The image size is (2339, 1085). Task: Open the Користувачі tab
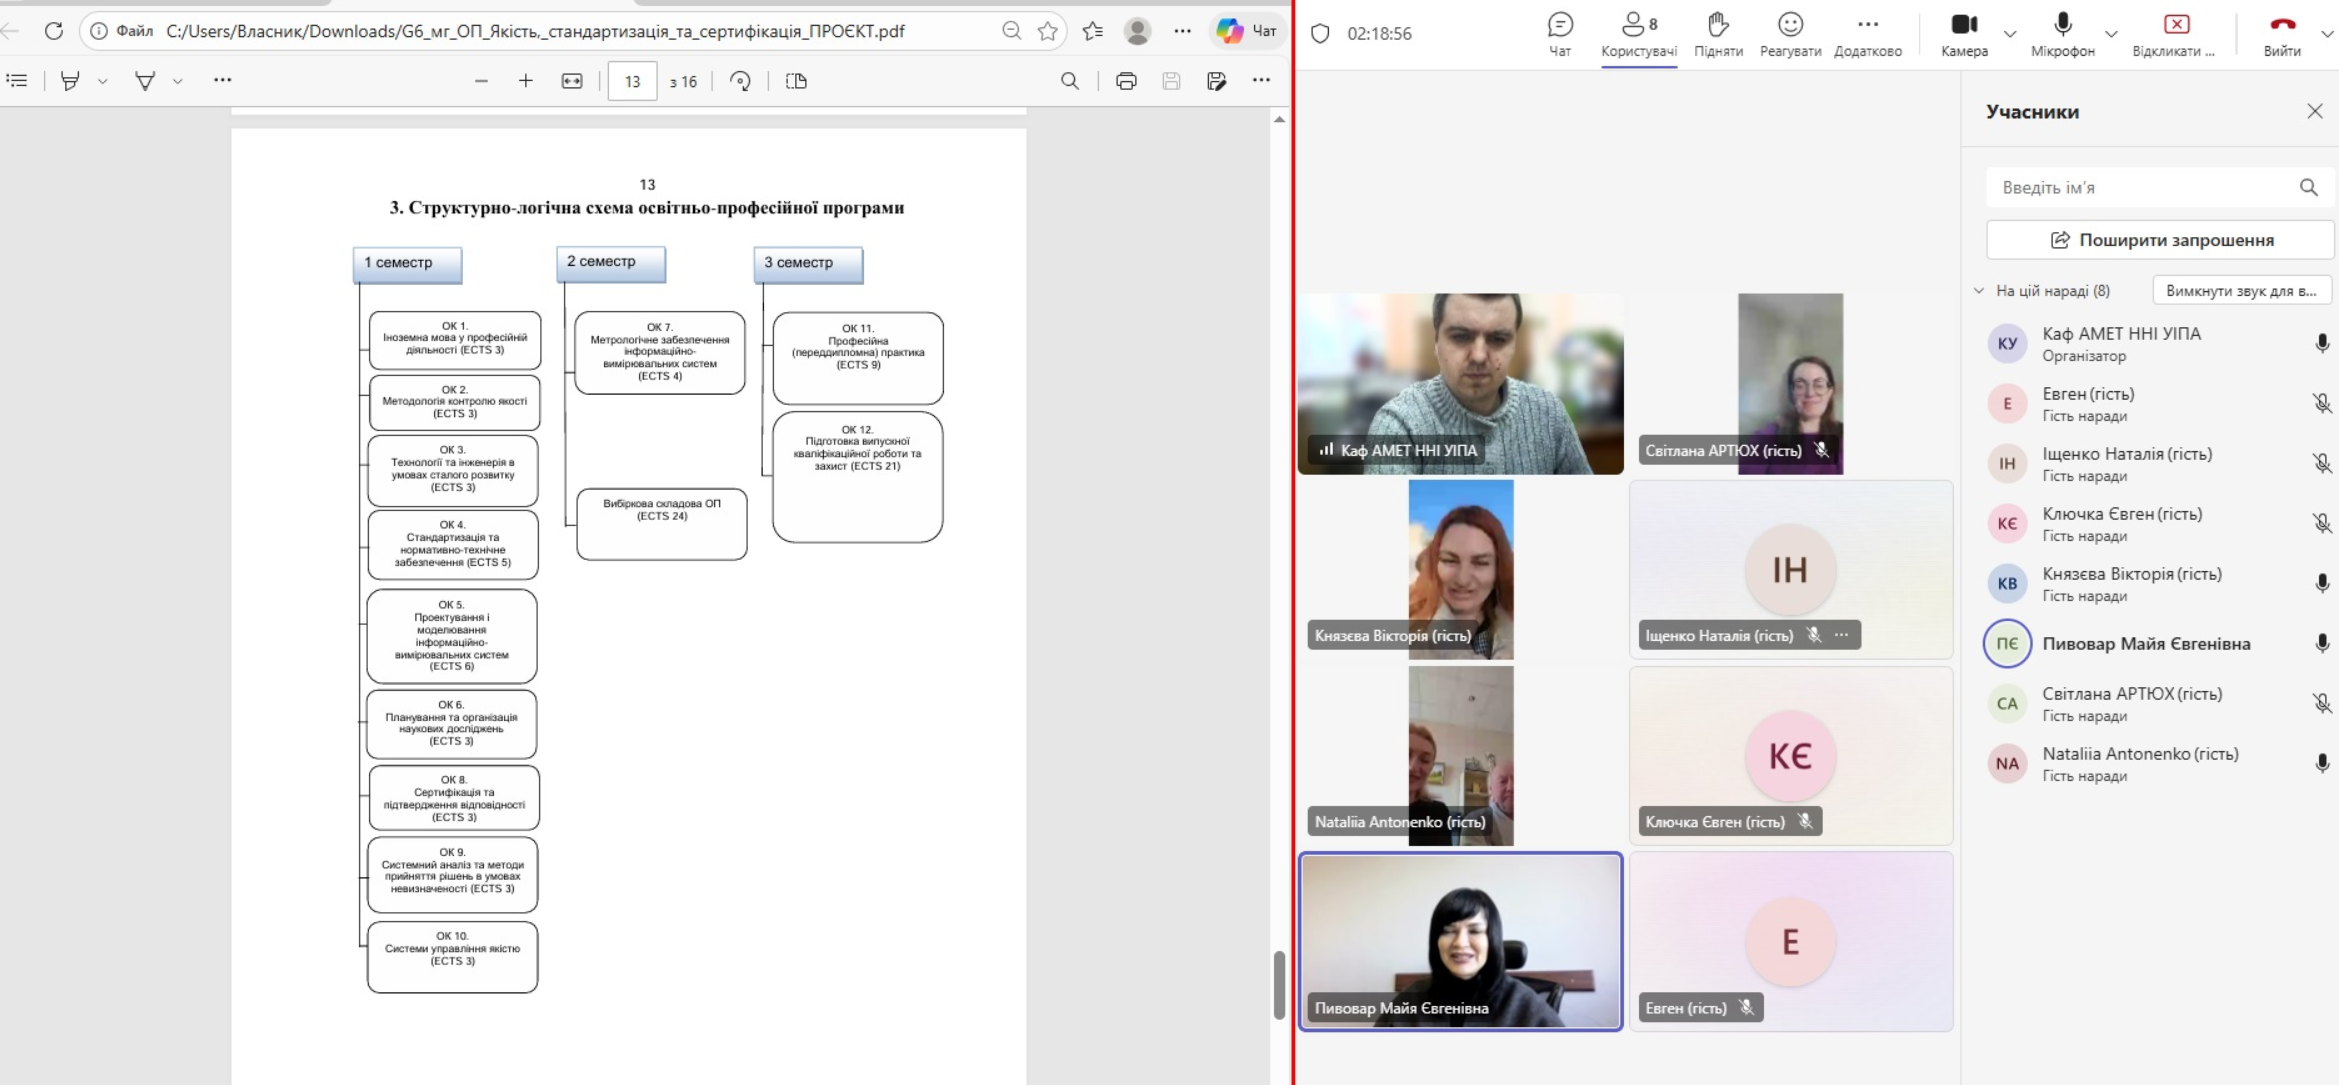click(1638, 33)
